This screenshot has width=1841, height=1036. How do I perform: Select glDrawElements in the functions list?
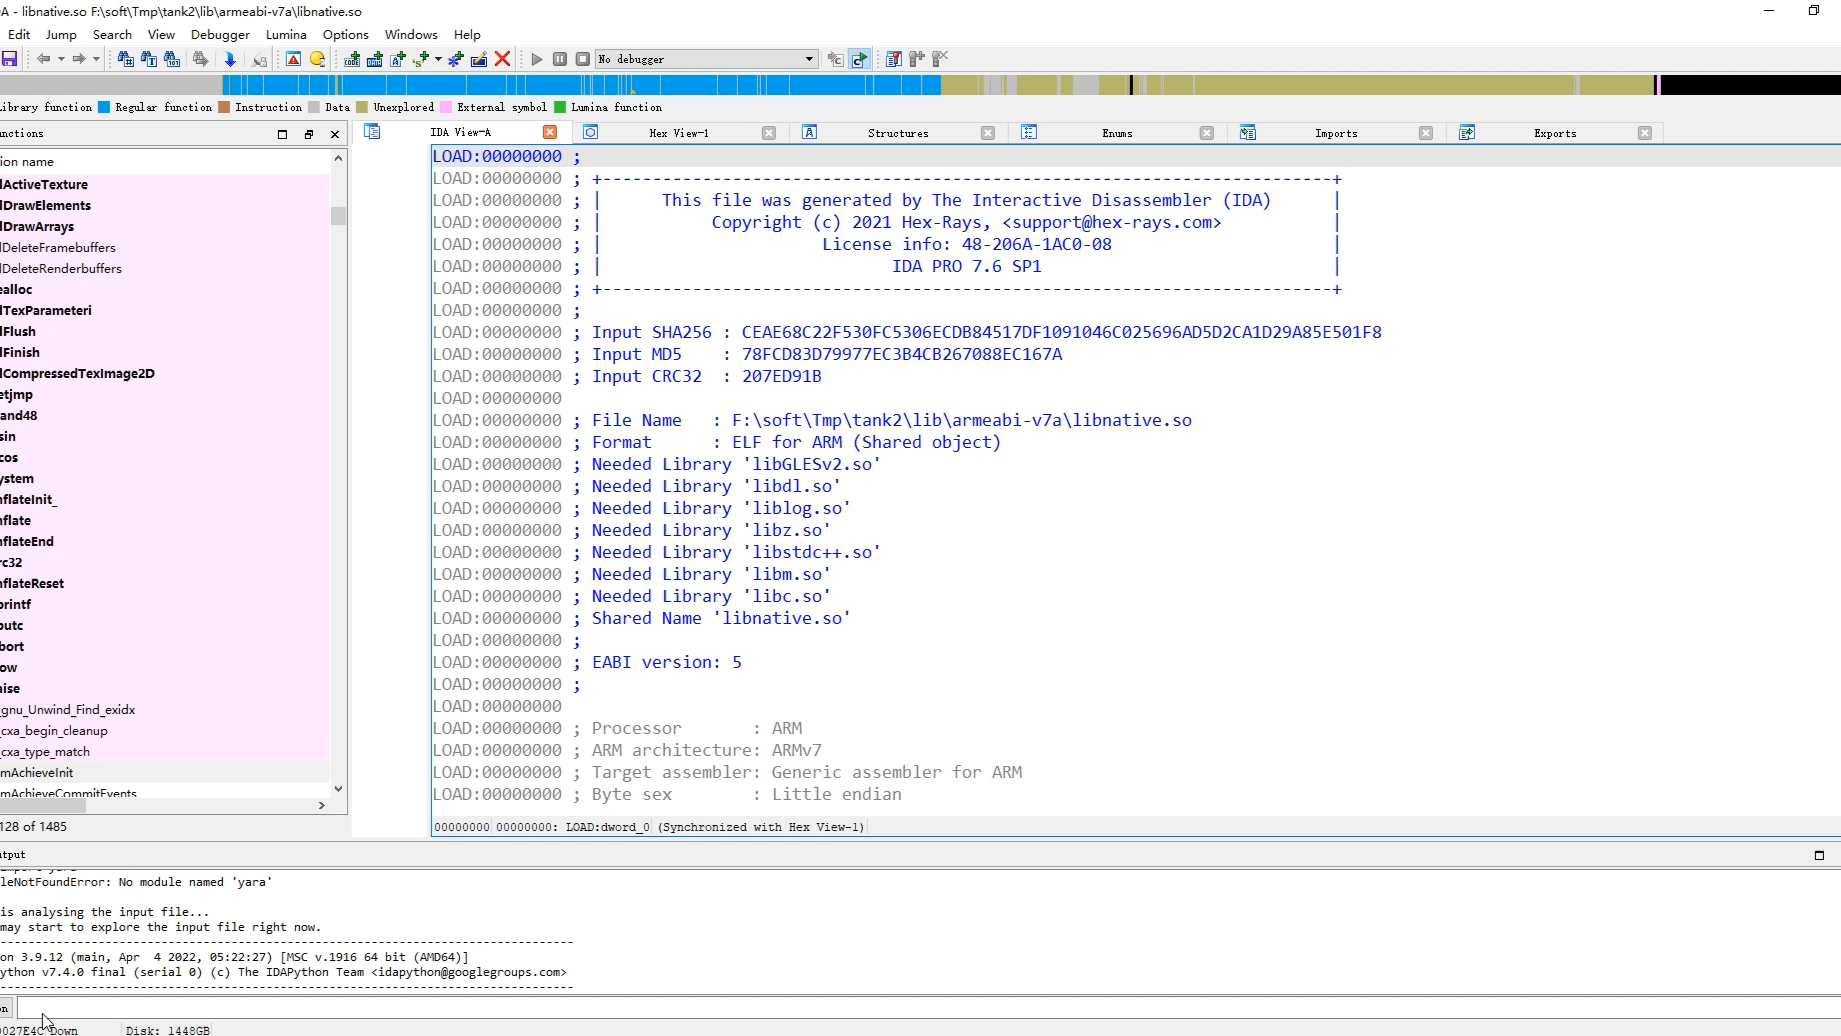[x=46, y=206]
